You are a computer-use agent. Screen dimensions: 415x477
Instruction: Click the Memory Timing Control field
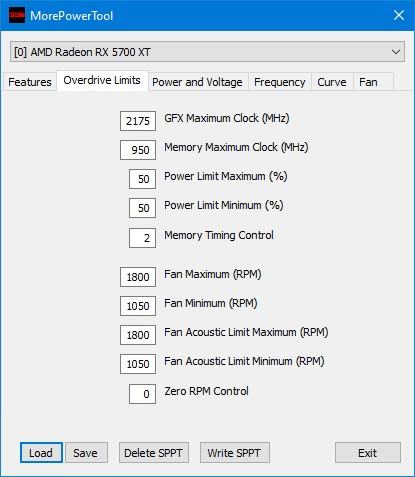pos(142,238)
